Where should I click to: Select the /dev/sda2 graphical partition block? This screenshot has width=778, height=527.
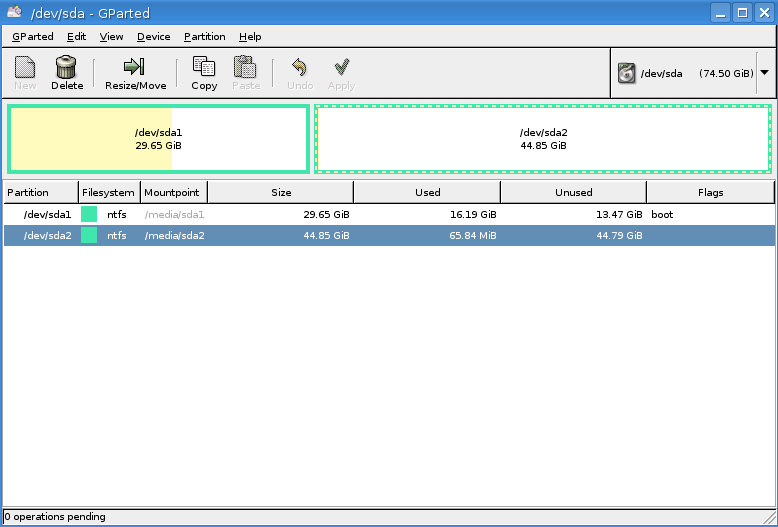click(543, 139)
